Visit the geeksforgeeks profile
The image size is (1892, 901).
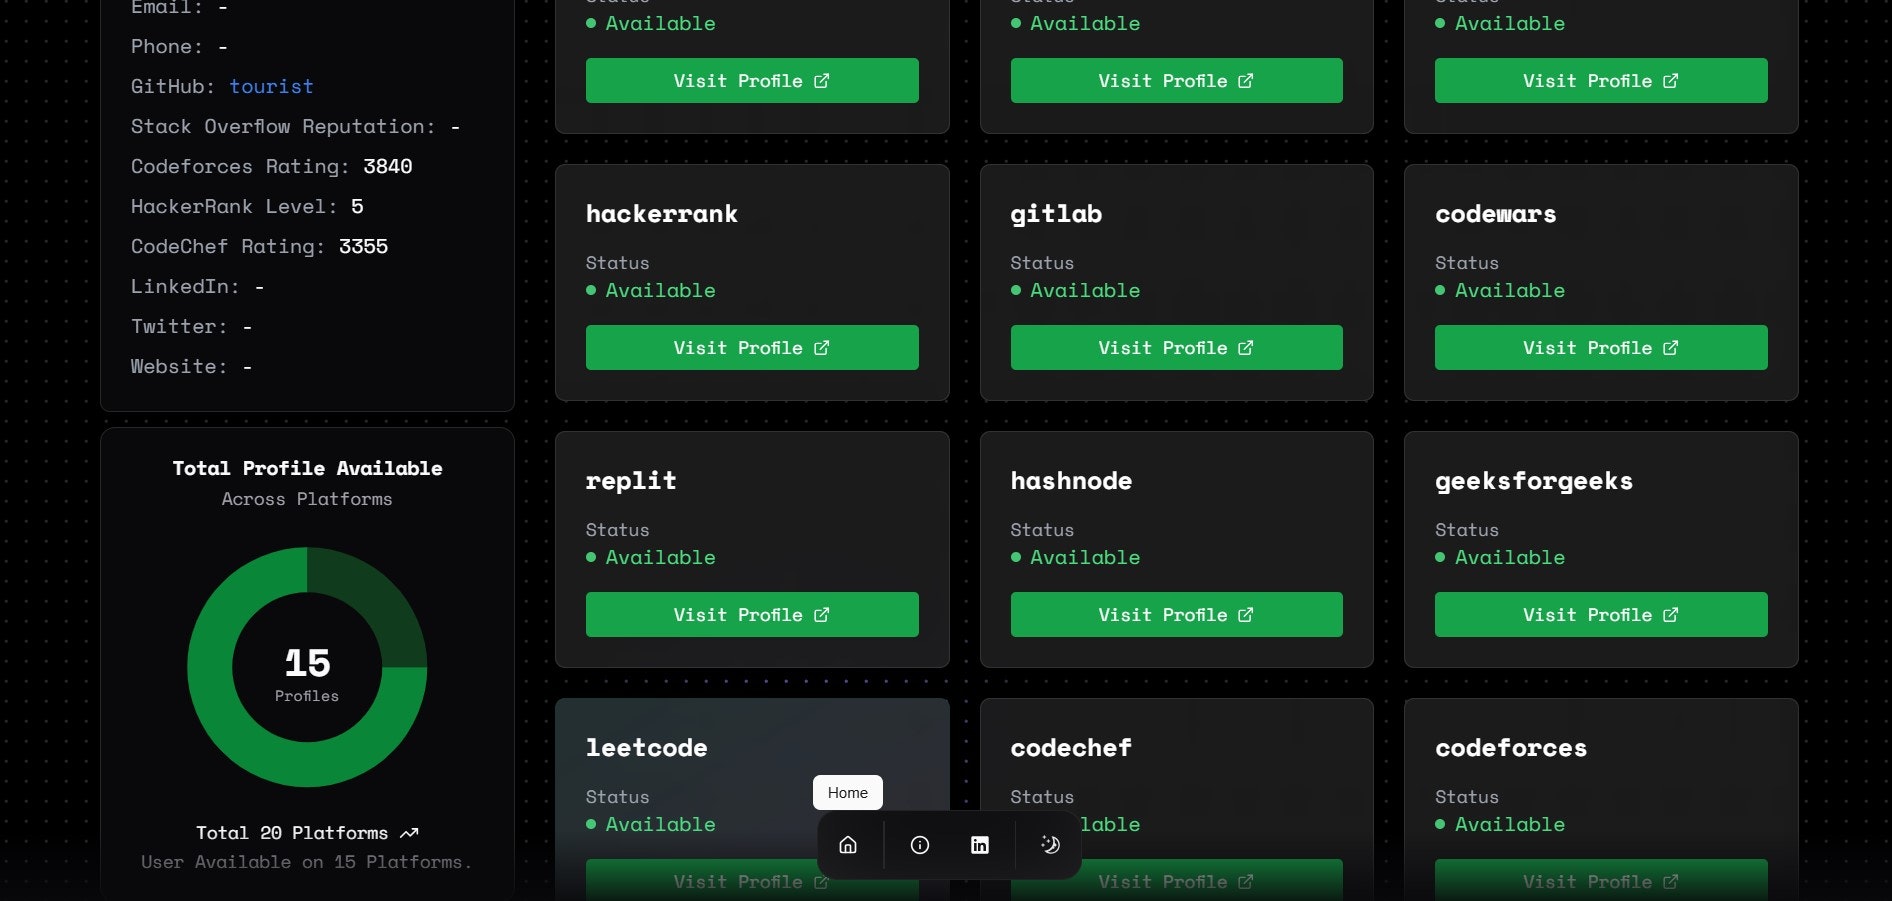pos(1600,614)
